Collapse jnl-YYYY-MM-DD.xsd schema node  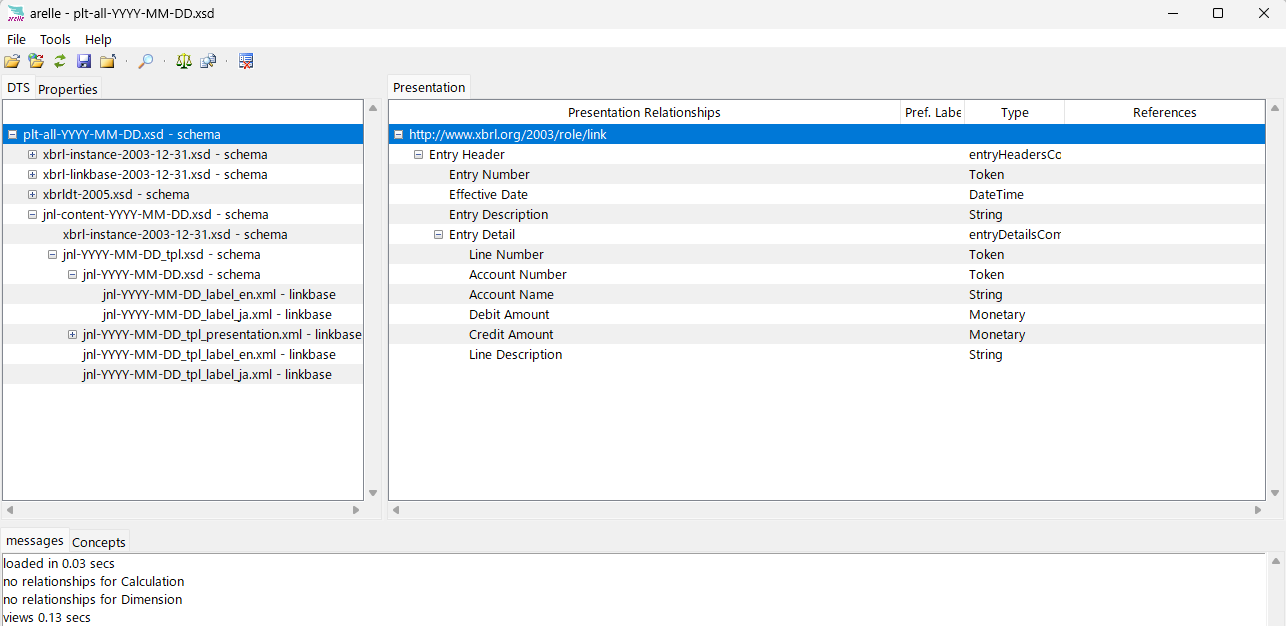point(72,274)
